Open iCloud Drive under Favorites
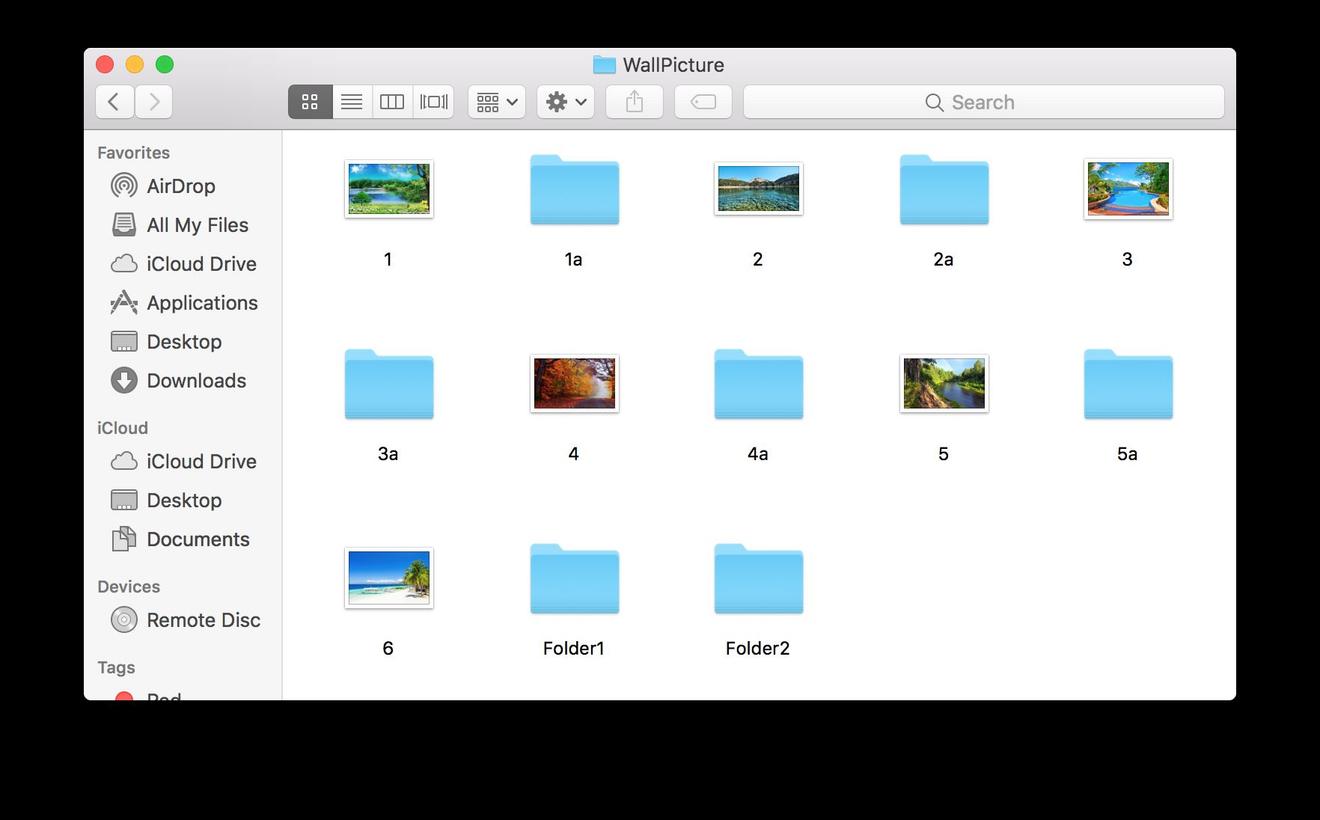 pyautogui.click(x=201, y=264)
